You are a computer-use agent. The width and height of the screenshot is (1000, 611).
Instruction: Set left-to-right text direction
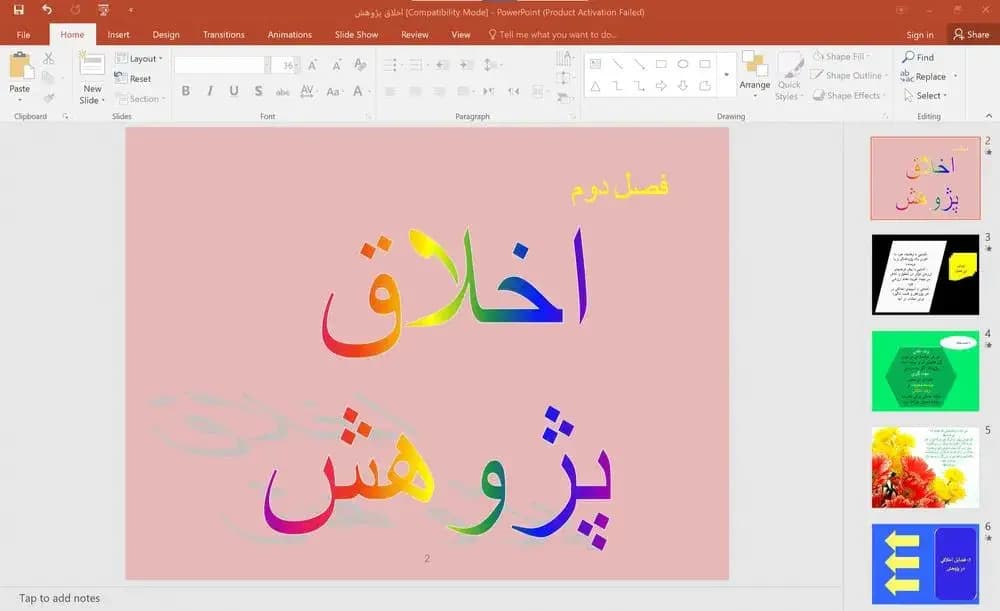[x=489, y=92]
